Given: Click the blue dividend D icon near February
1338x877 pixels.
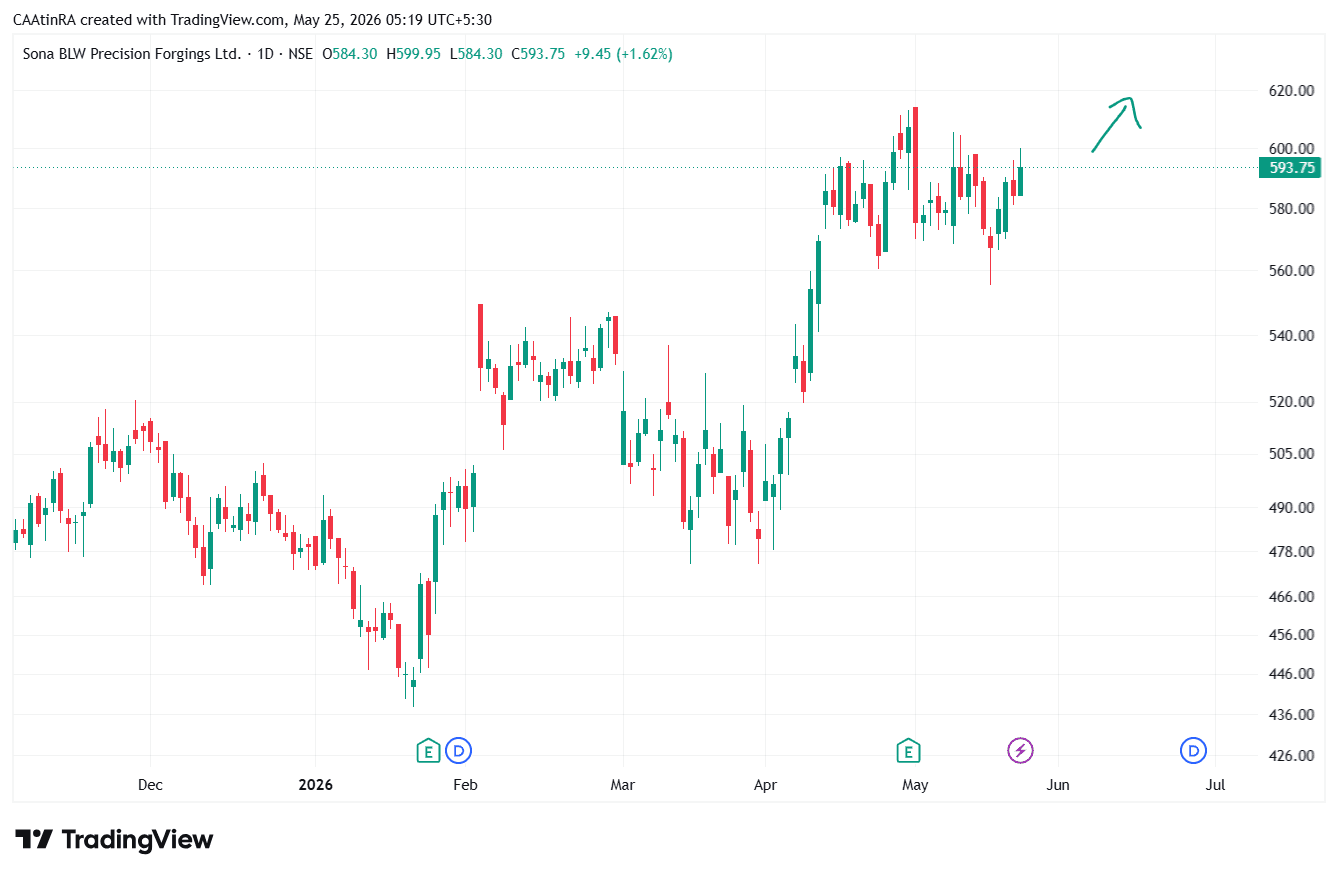Looking at the screenshot, I should (459, 750).
